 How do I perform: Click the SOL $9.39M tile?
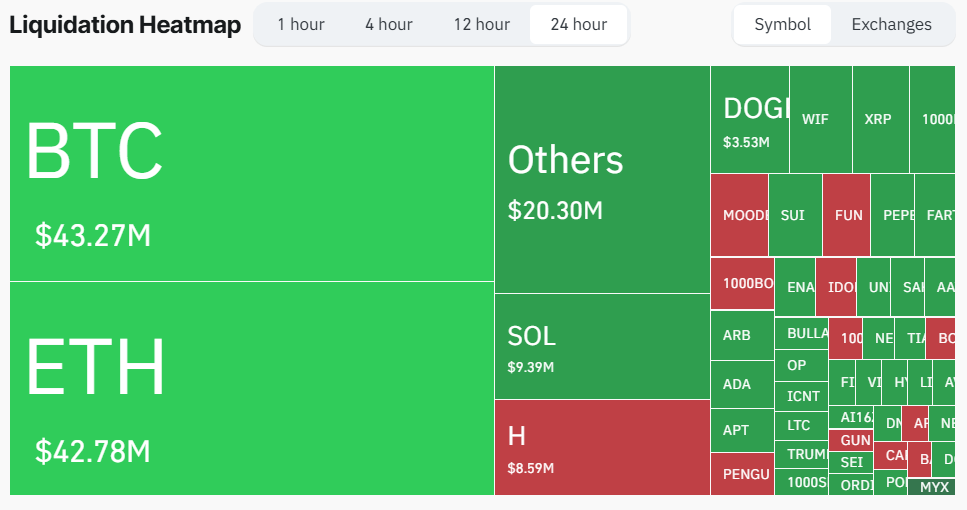602,346
